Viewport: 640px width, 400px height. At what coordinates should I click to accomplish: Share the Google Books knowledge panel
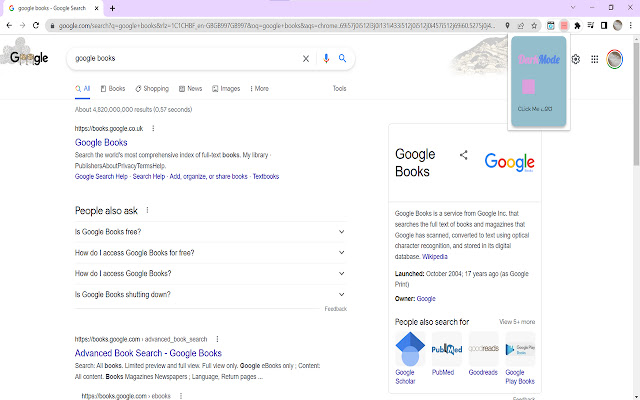(463, 155)
